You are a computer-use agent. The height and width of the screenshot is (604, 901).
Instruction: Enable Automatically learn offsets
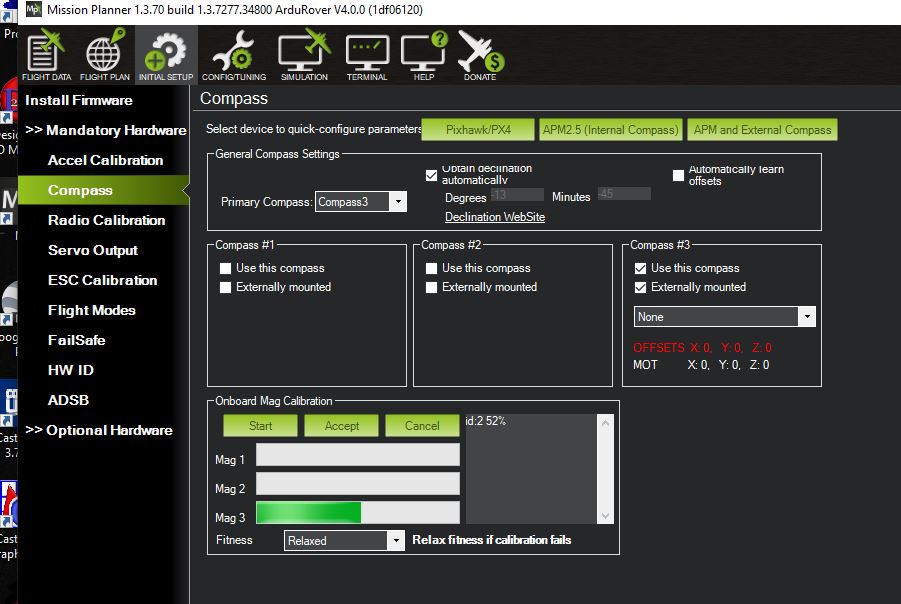point(678,175)
